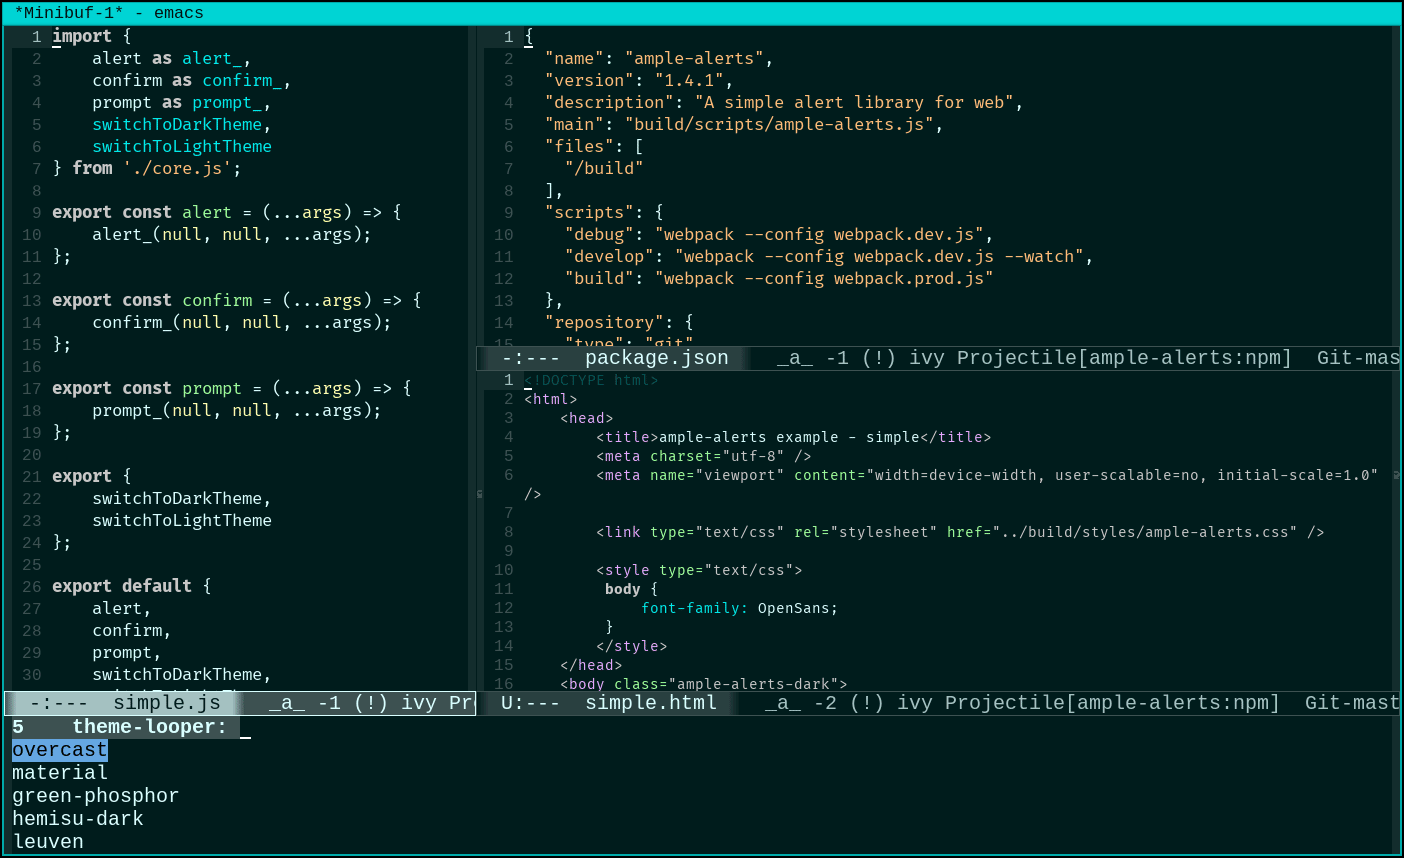
Task: Click _a_ indicator in simple.html mode line
Action: (x=783, y=703)
